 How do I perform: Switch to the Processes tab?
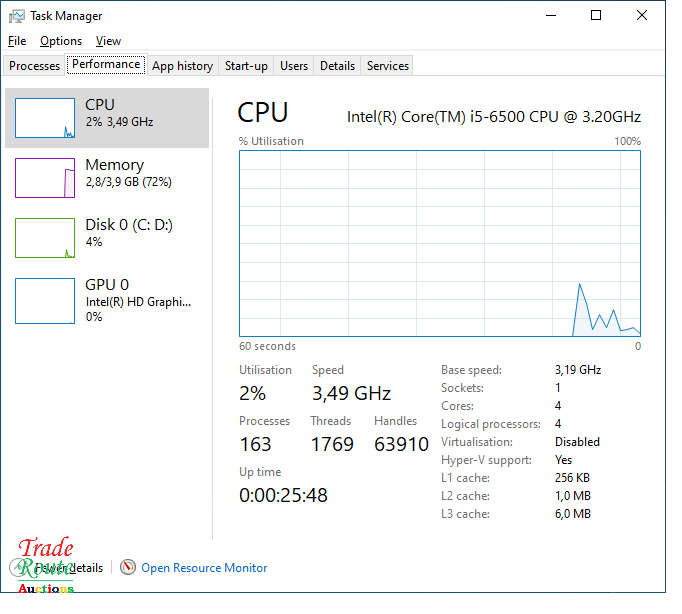(34, 66)
